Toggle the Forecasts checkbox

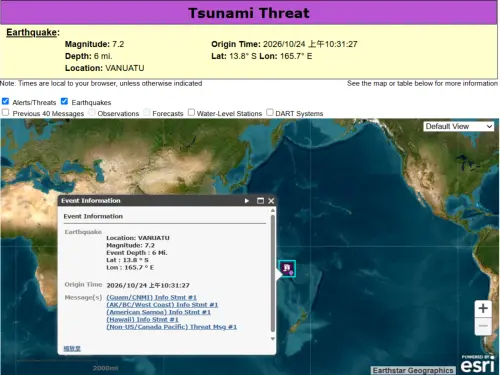click(146, 112)
